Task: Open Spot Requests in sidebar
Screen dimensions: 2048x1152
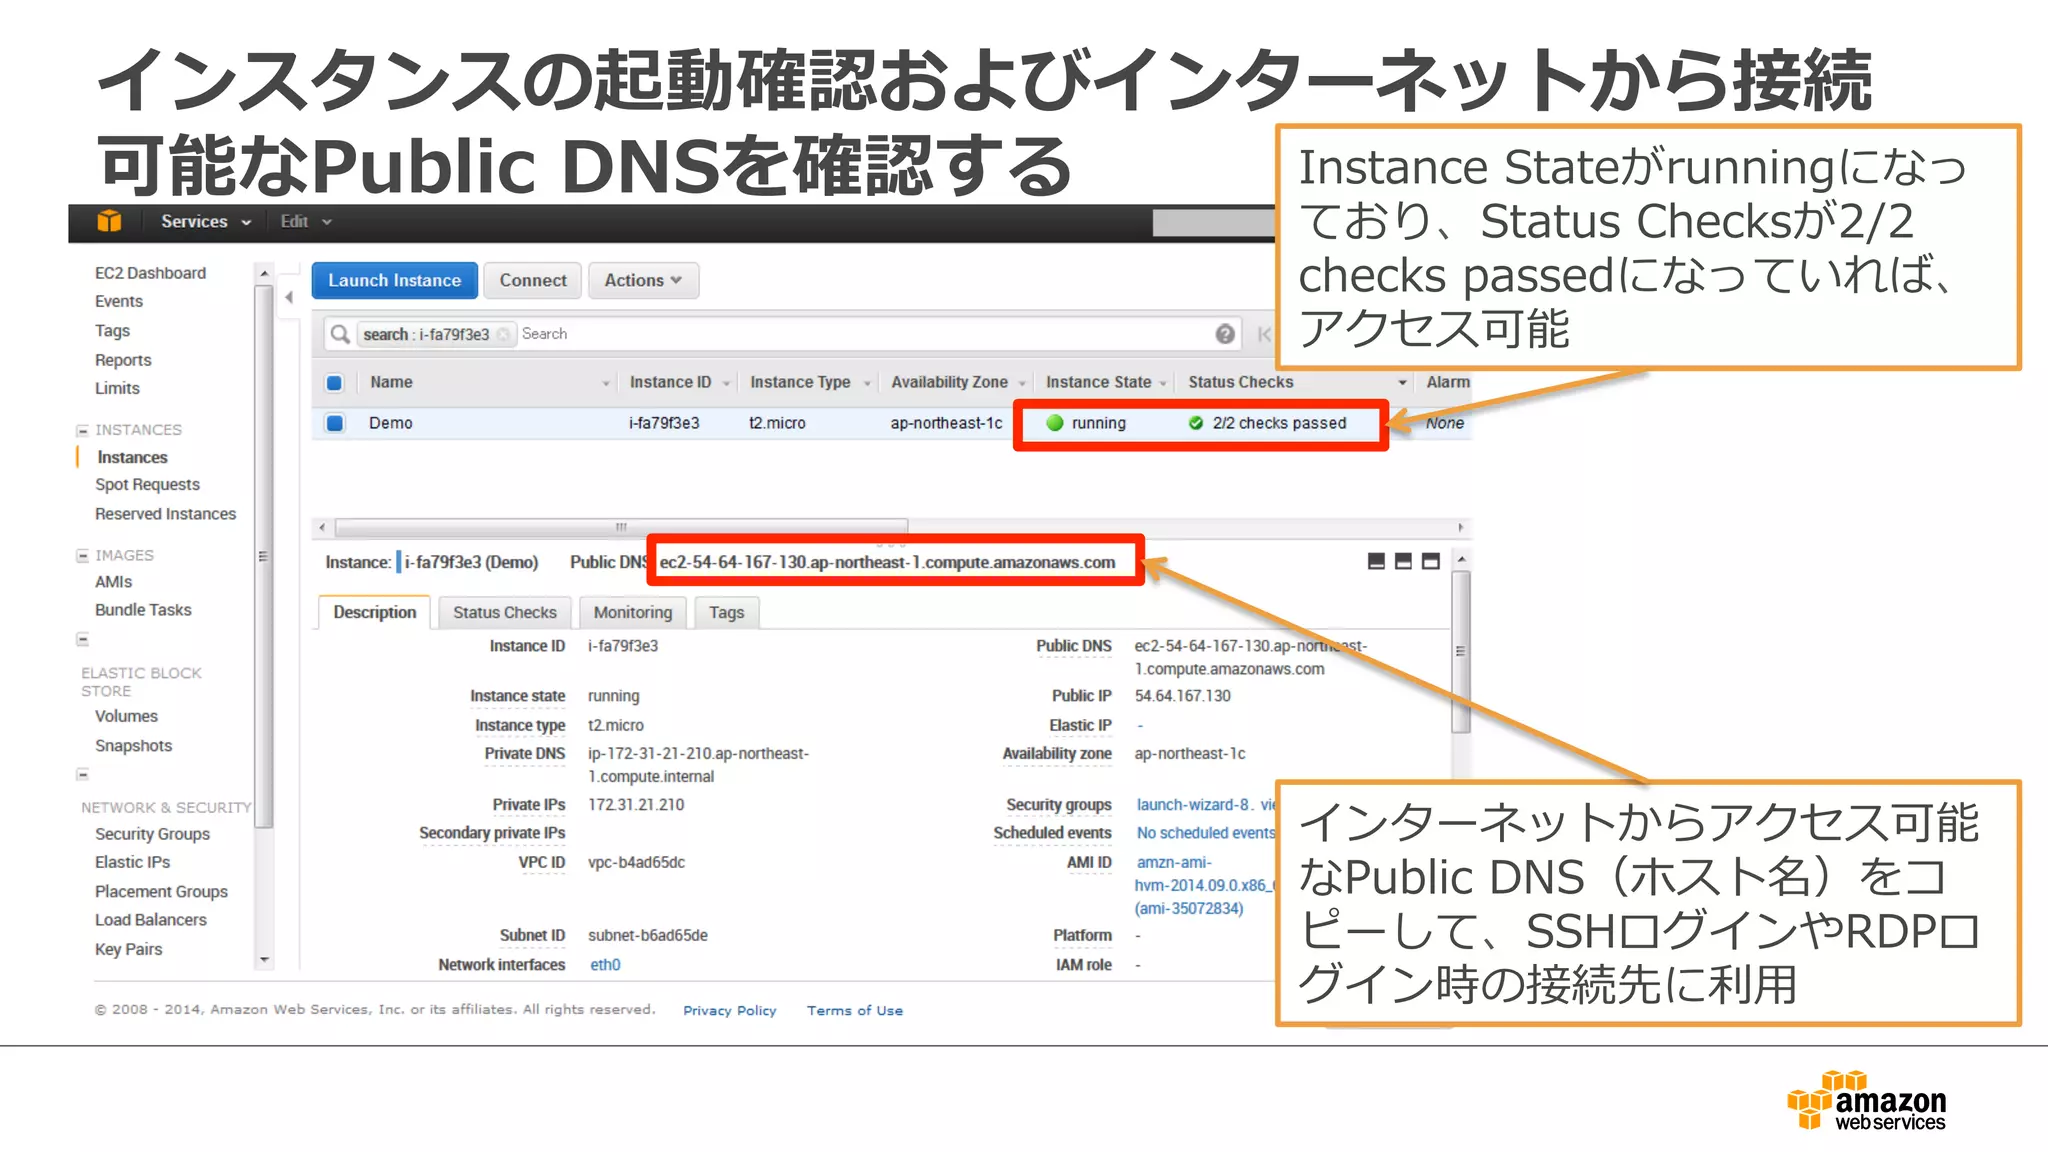Action: [x=147, y=485]
